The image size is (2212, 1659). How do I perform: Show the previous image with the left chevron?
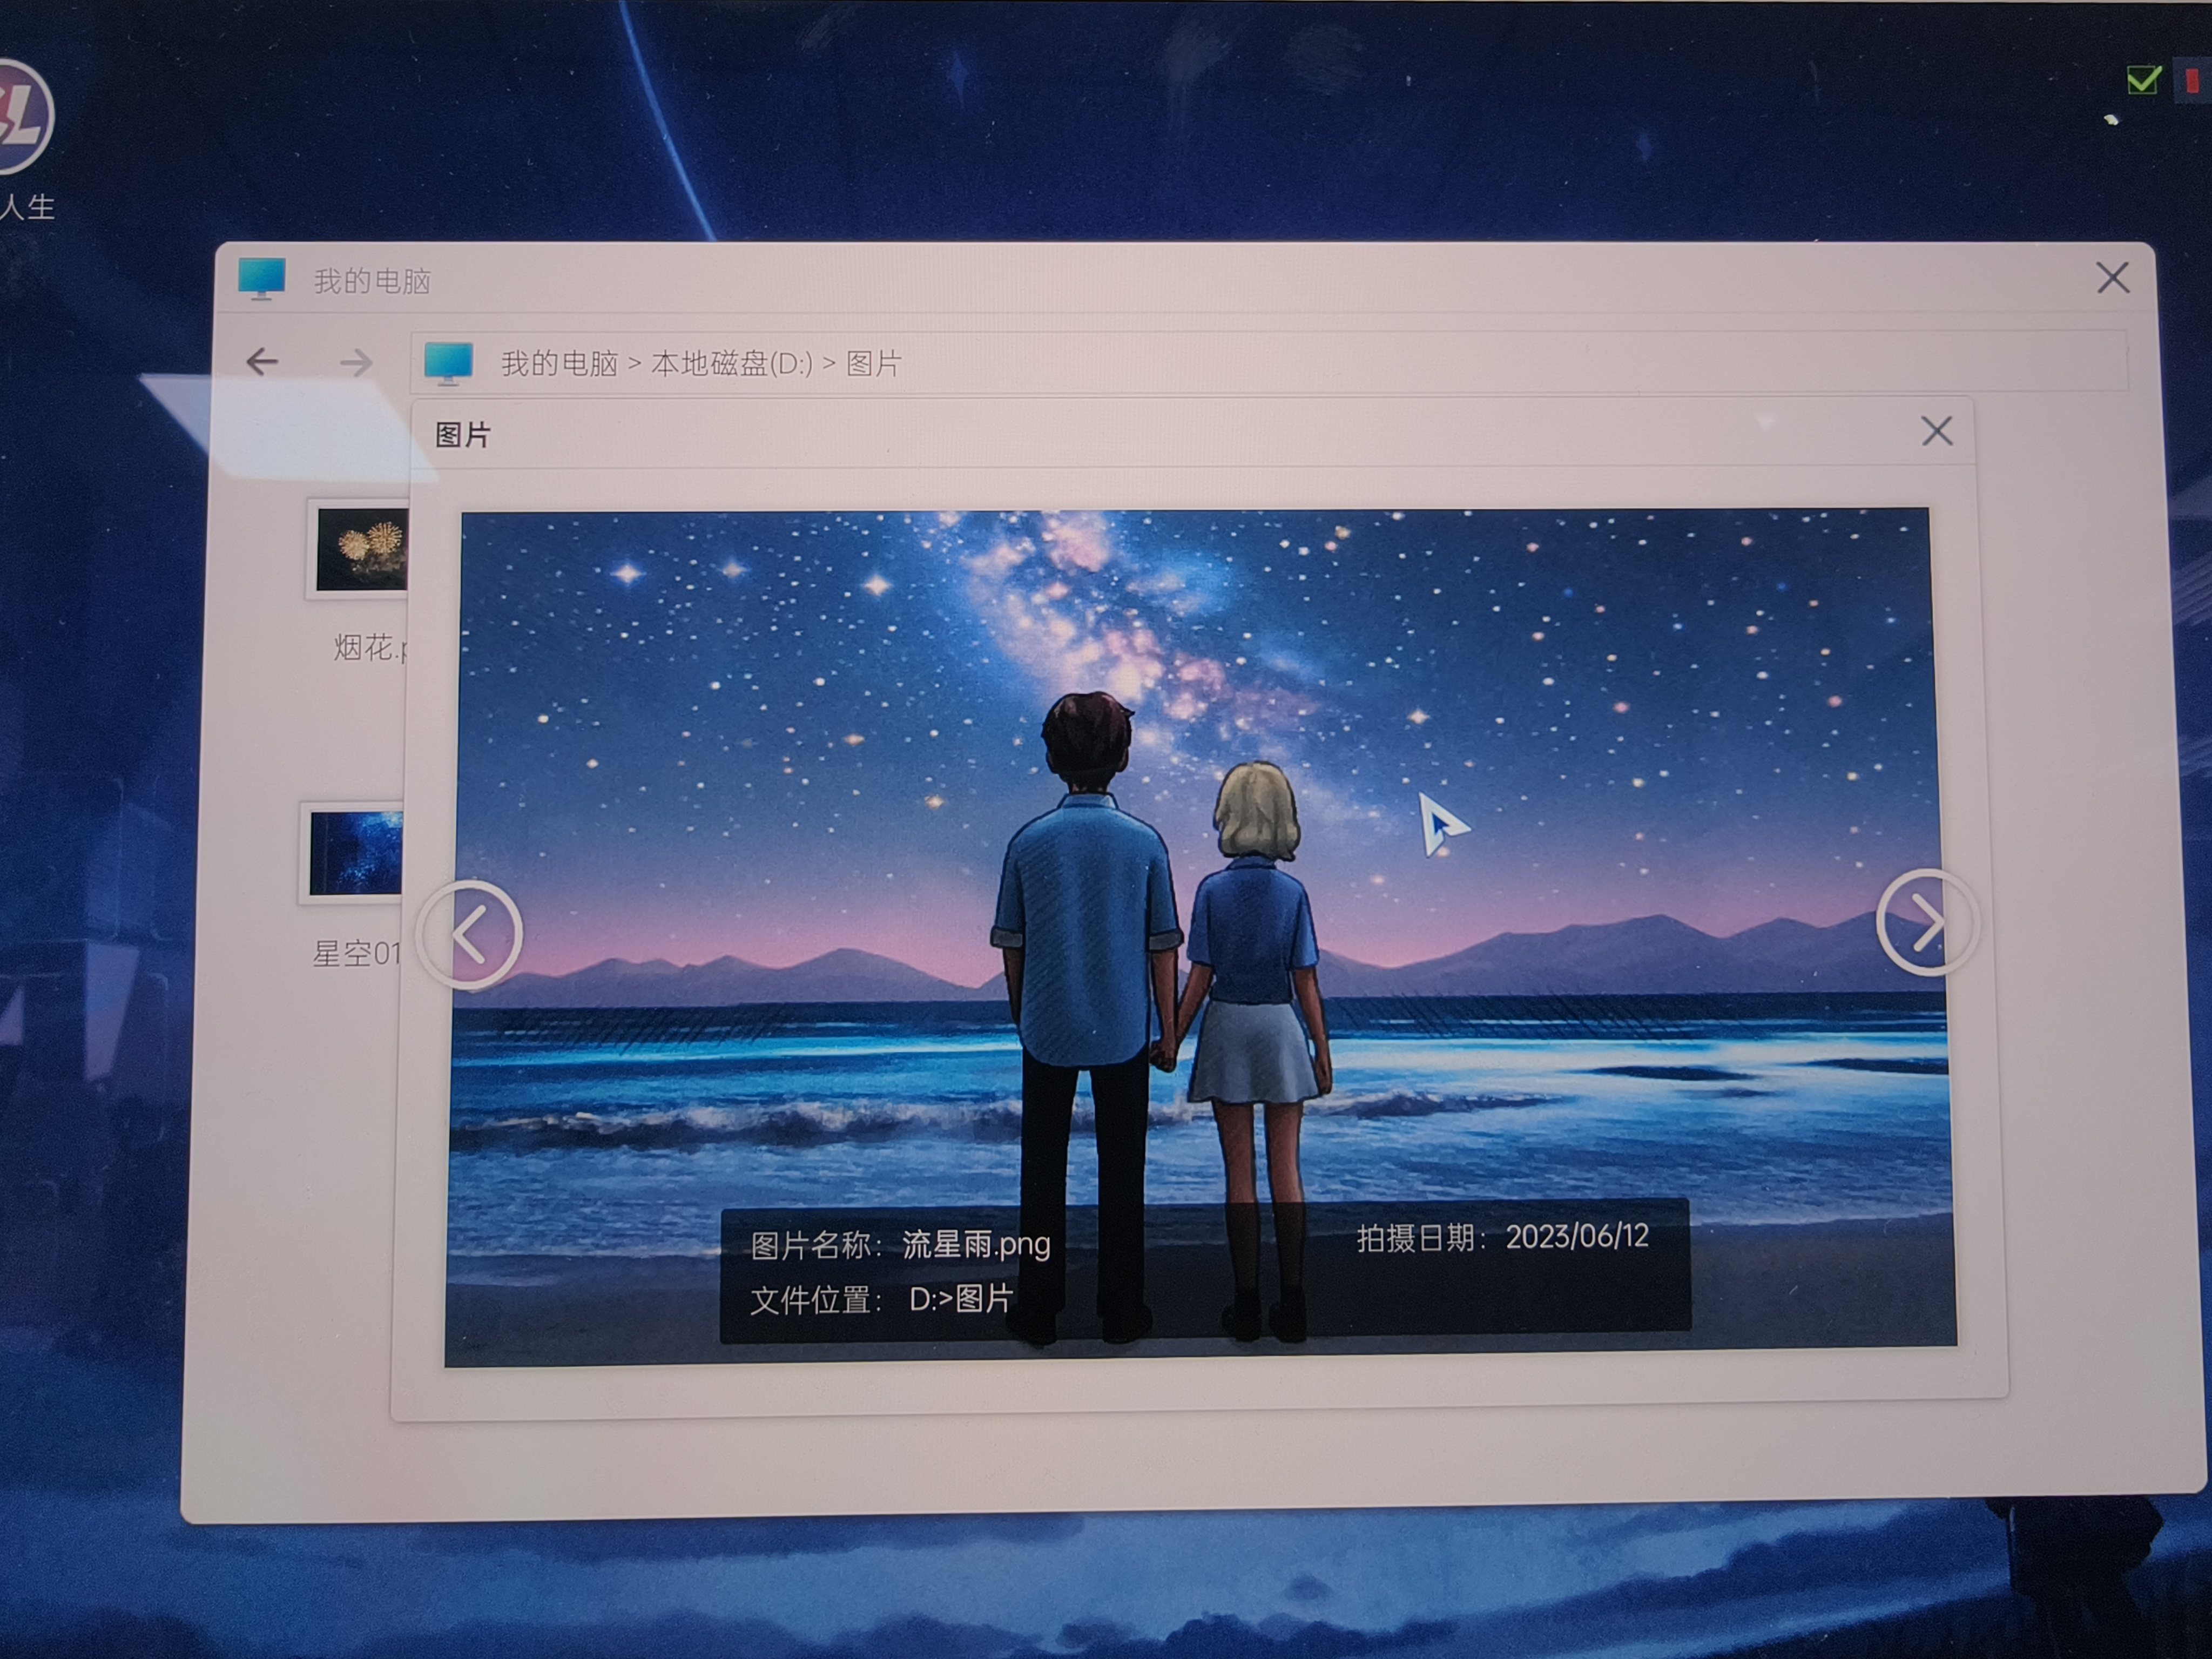pos(469,935)
